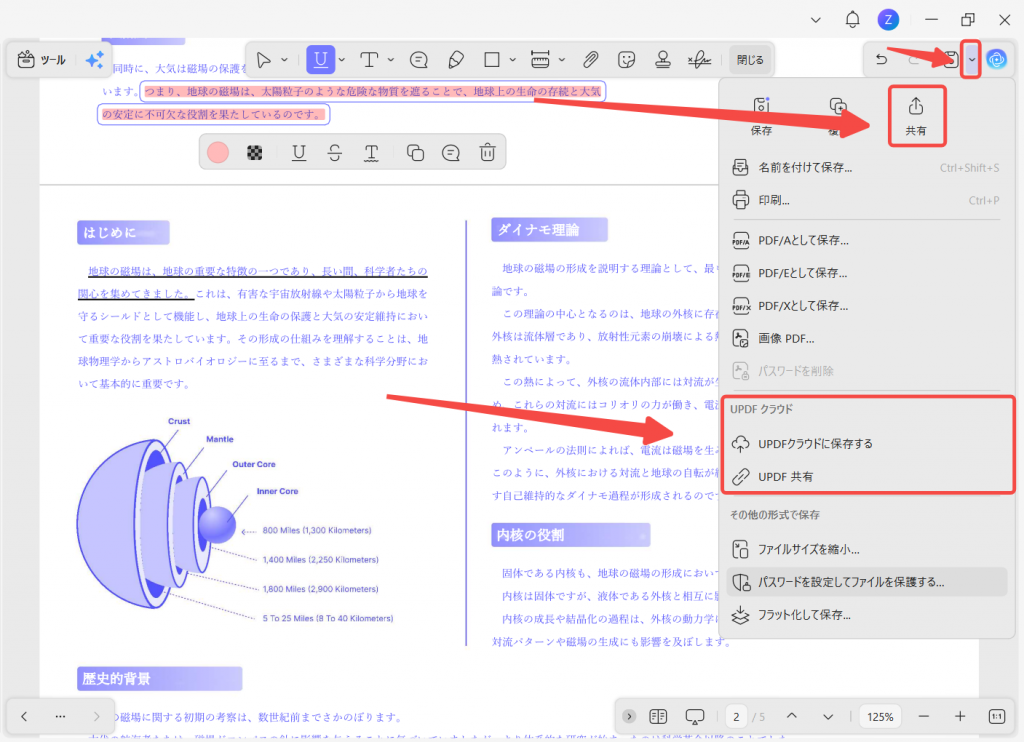1024x742 pixels.
Task: Copy the highlighted text via popup icon
Action: pyautogui.click(x=415, y=153)
